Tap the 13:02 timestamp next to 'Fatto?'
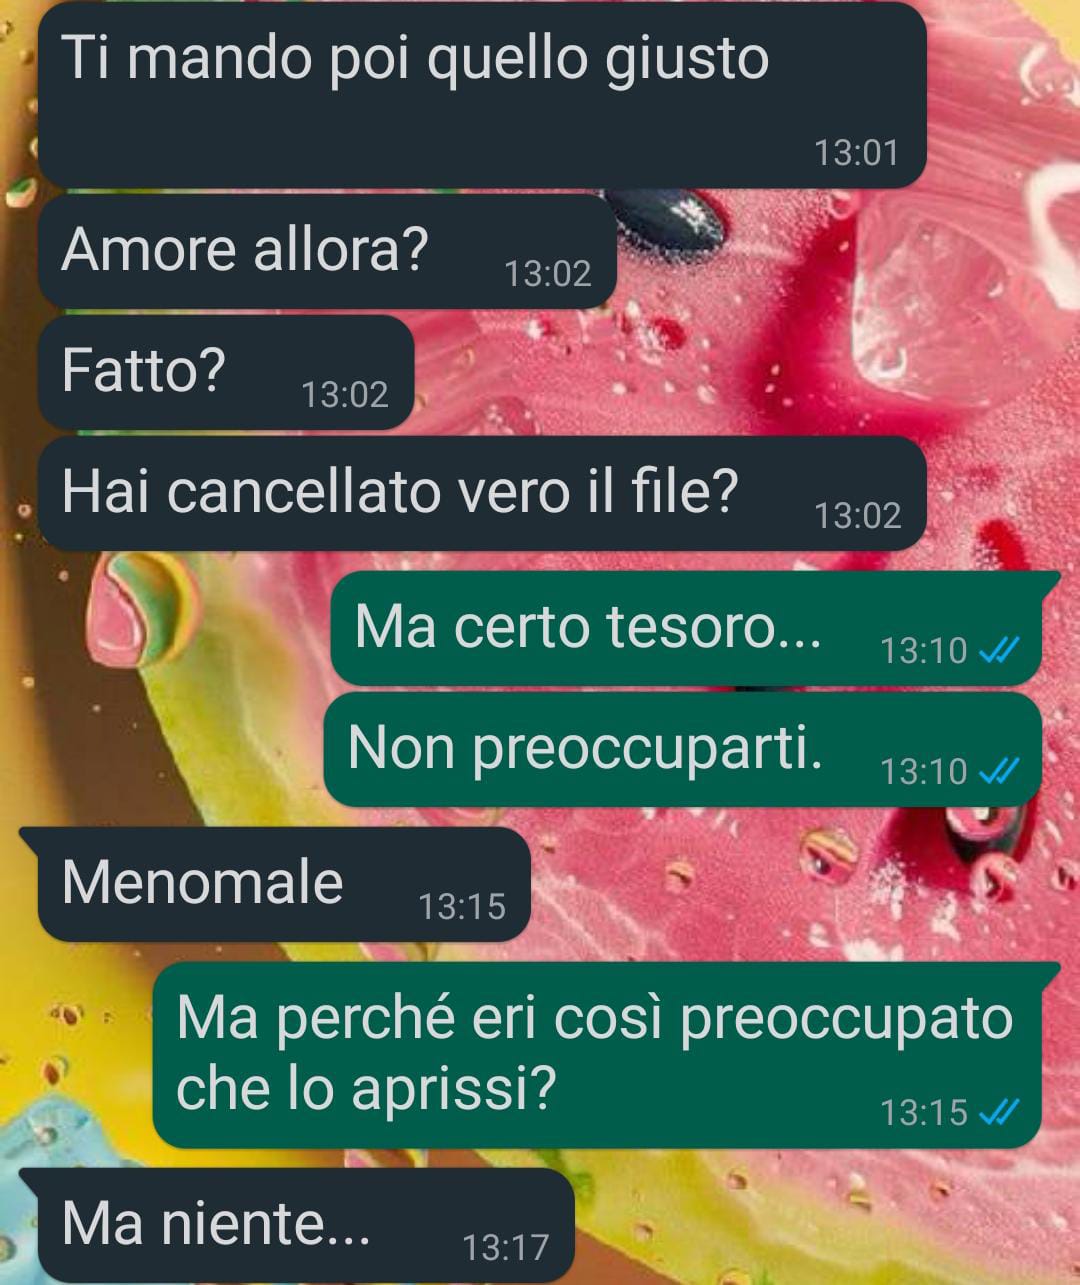This screenshot has width=1080, height=1285. pyautogui.click(x=345, y=395)
